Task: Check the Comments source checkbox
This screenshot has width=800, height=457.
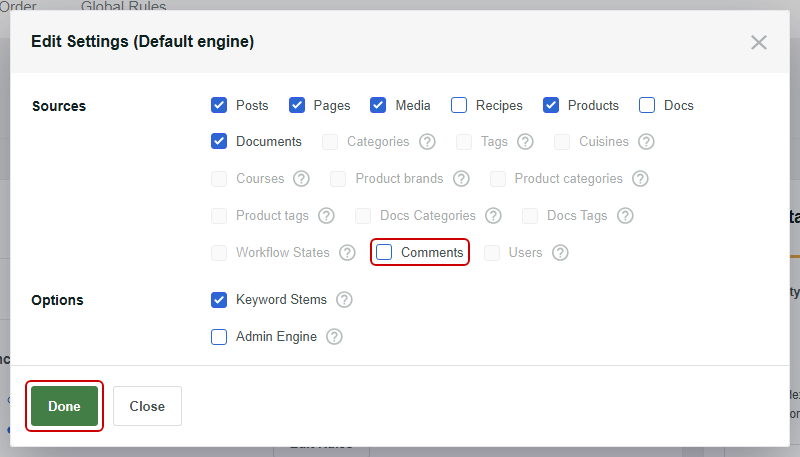Action: point(384,252)
